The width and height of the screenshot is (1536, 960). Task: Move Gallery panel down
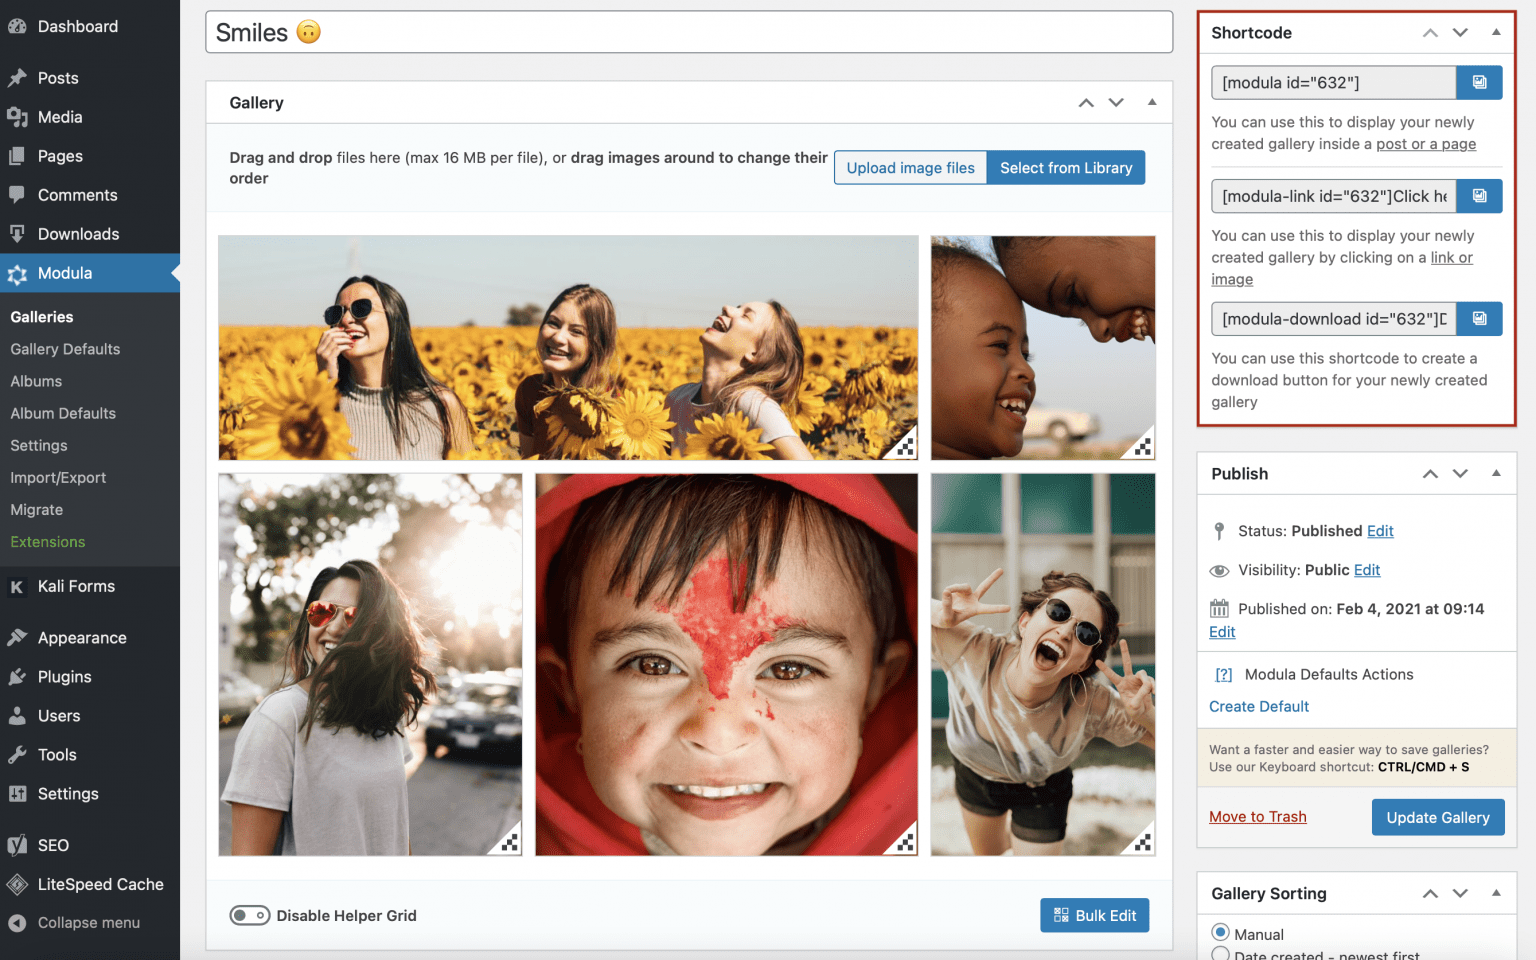click(x=1116, y=103)
